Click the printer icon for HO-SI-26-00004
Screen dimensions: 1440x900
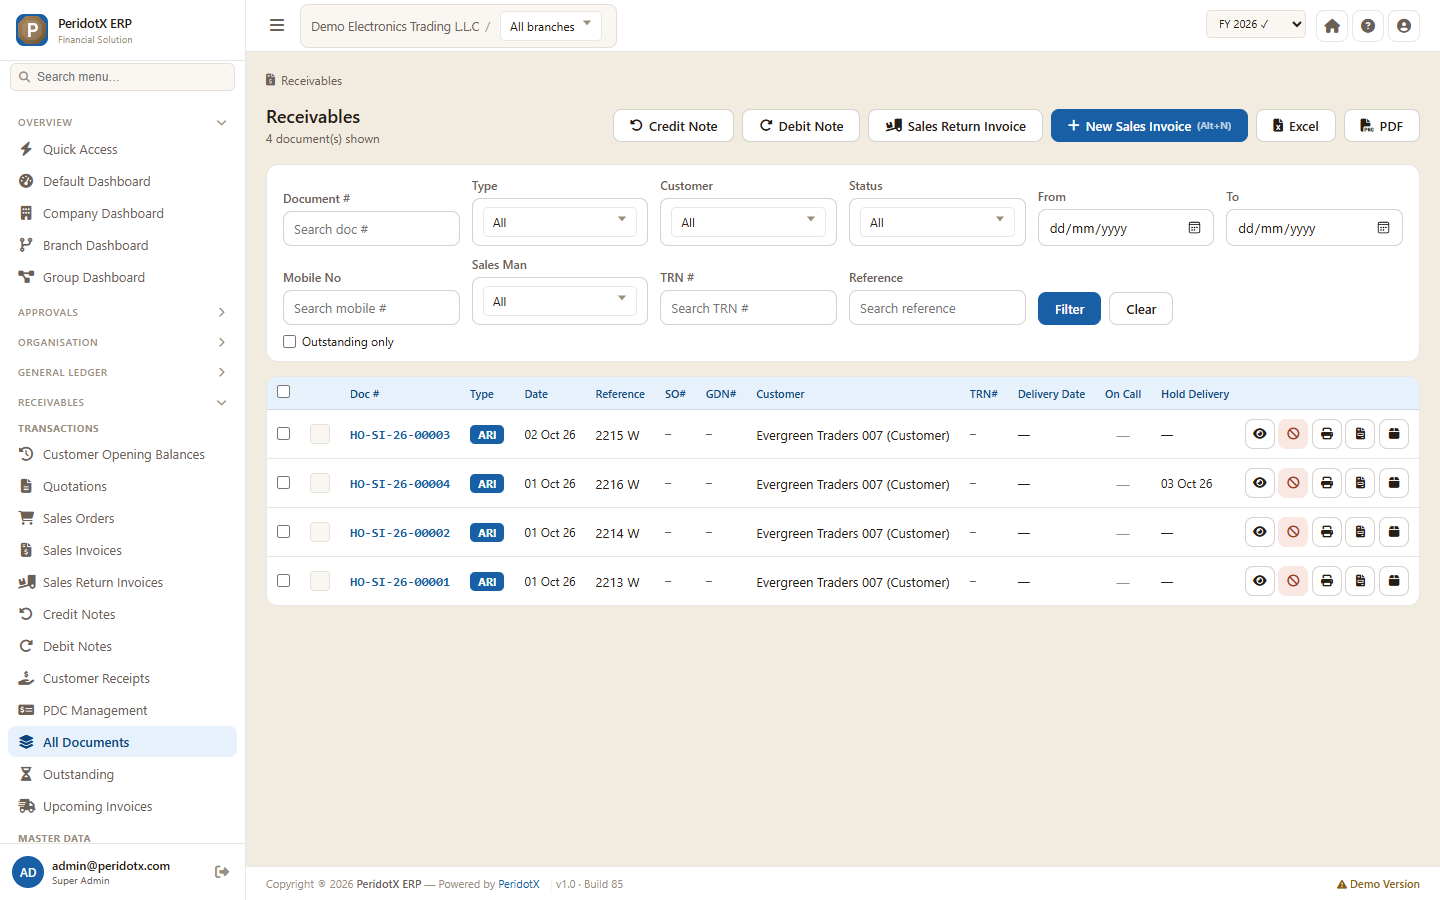click(1327, 483)
